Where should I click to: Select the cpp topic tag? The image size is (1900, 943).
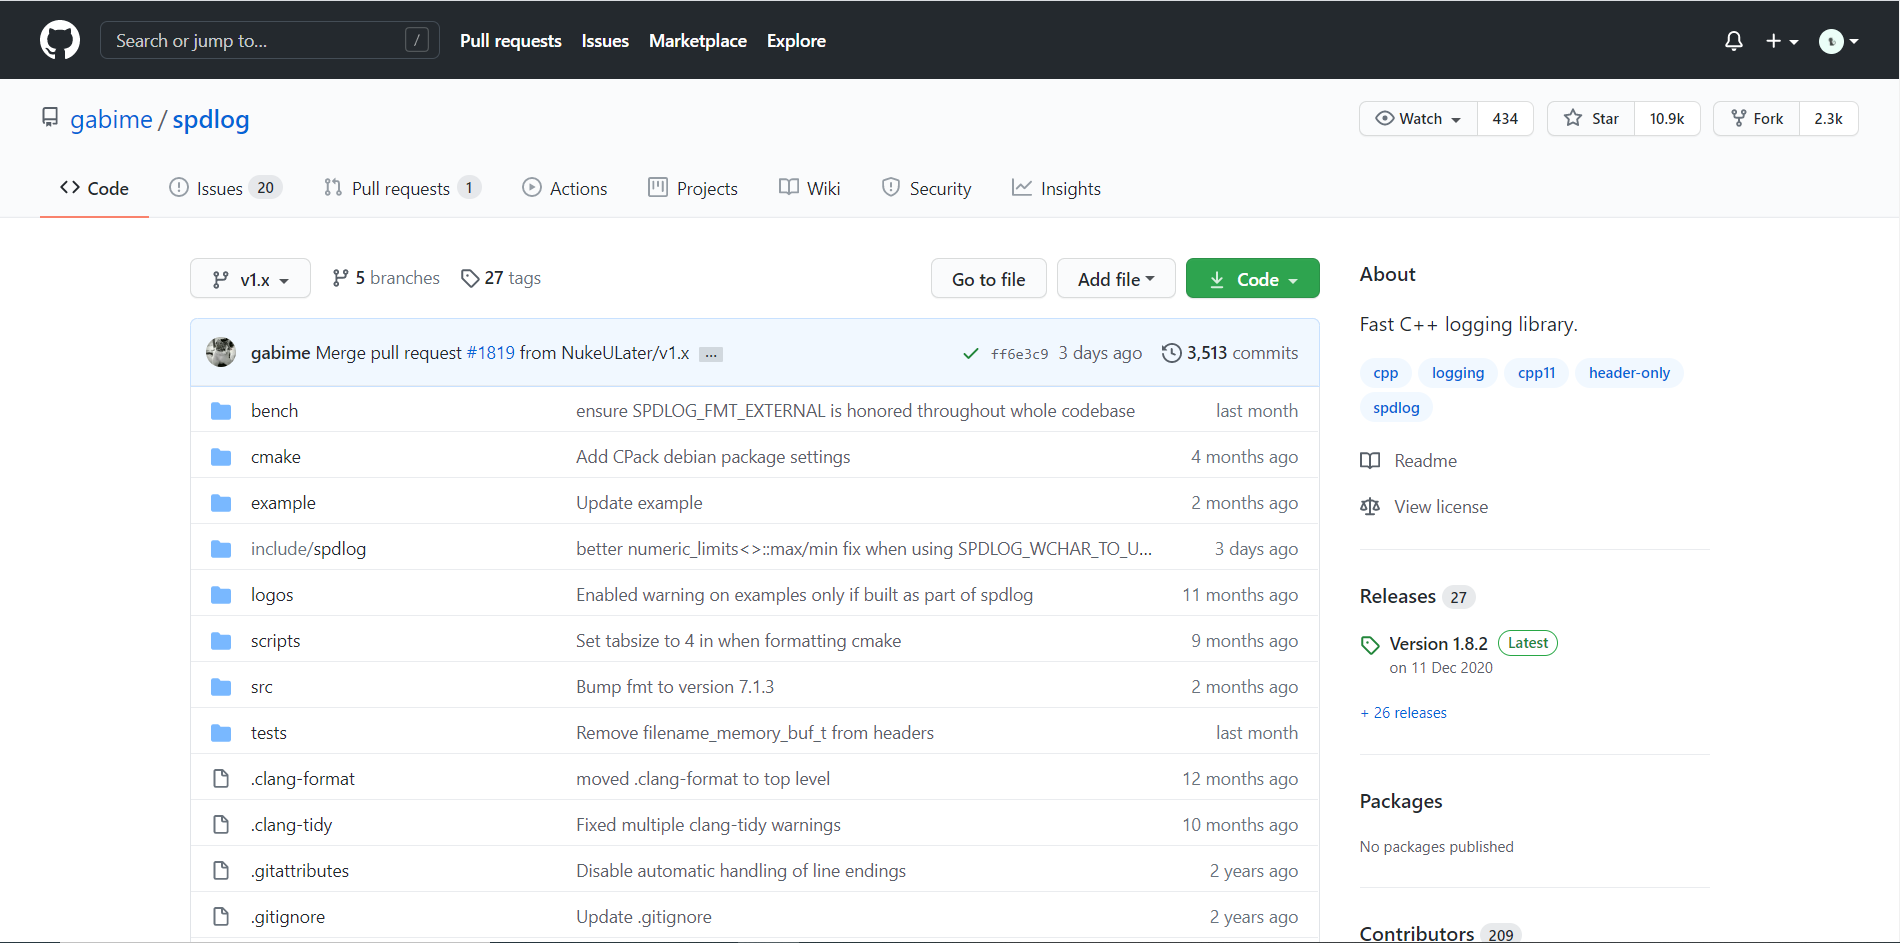tap(1385, 373)
